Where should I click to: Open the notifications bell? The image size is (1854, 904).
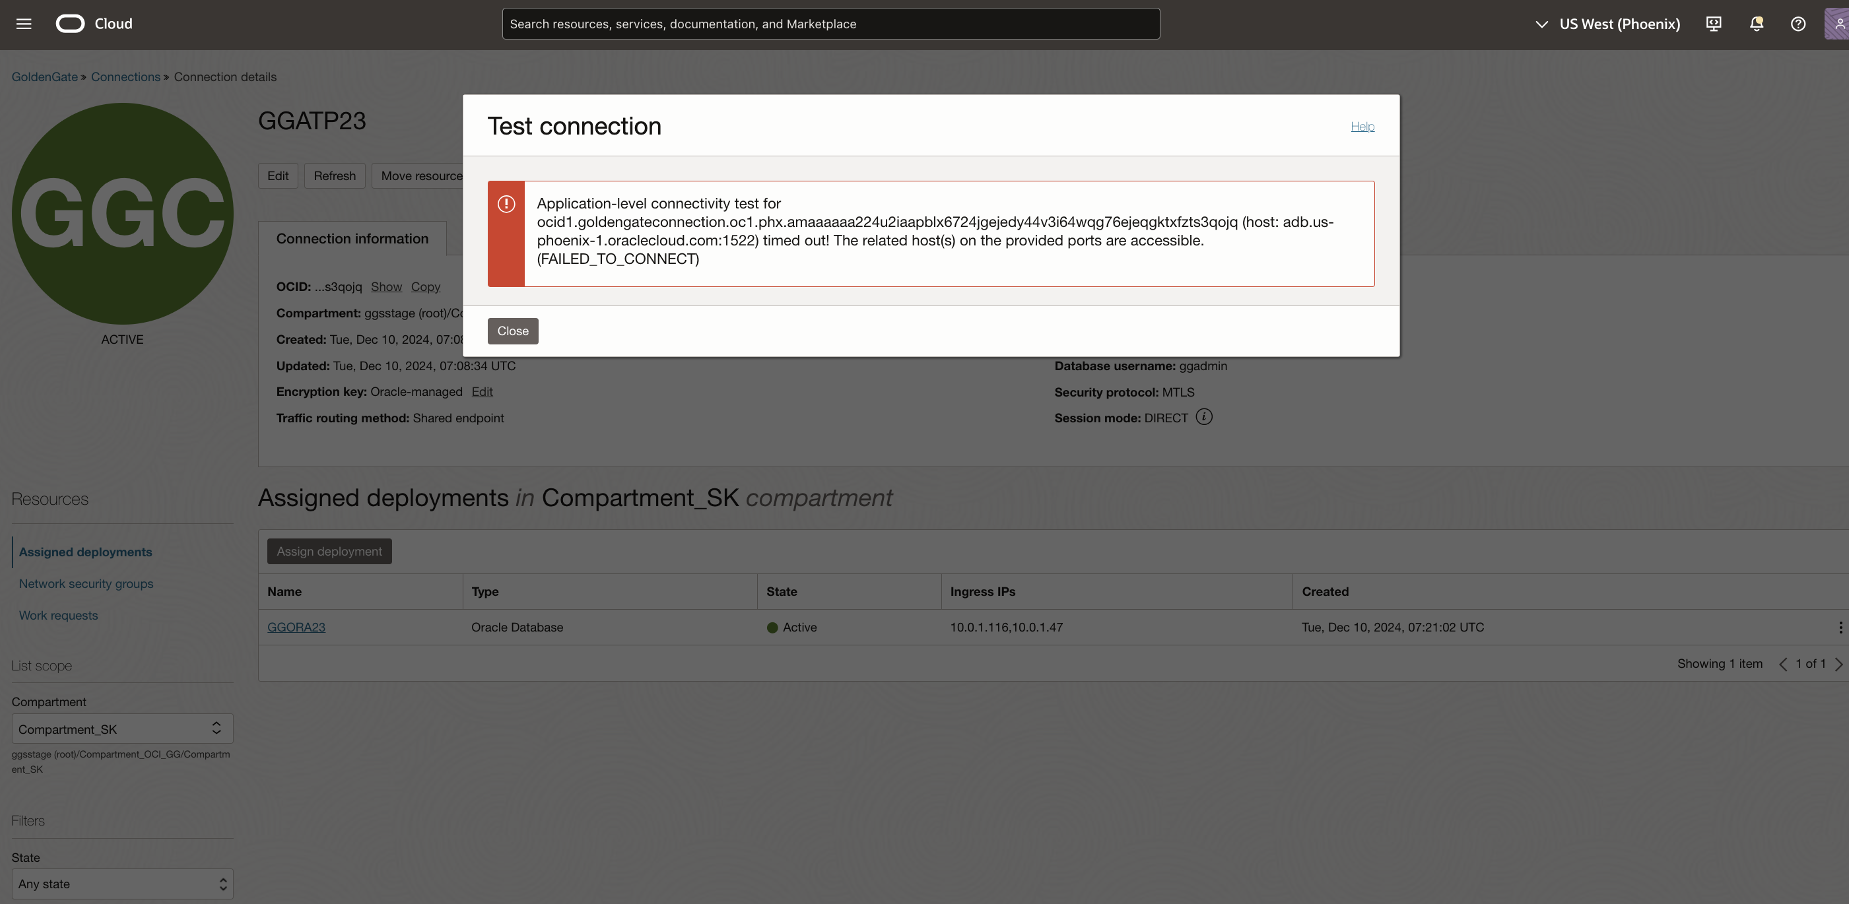click(x=1756, y=24)
